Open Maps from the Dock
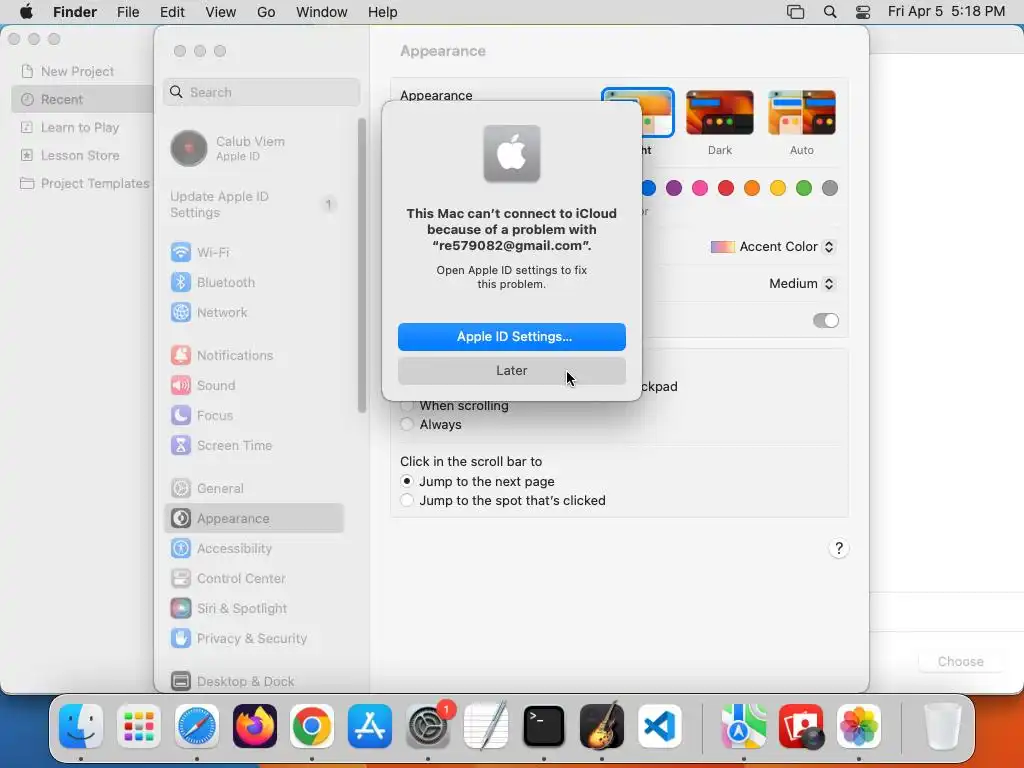The height and width of the screenshot is (768, 1024). pos(743,726)
